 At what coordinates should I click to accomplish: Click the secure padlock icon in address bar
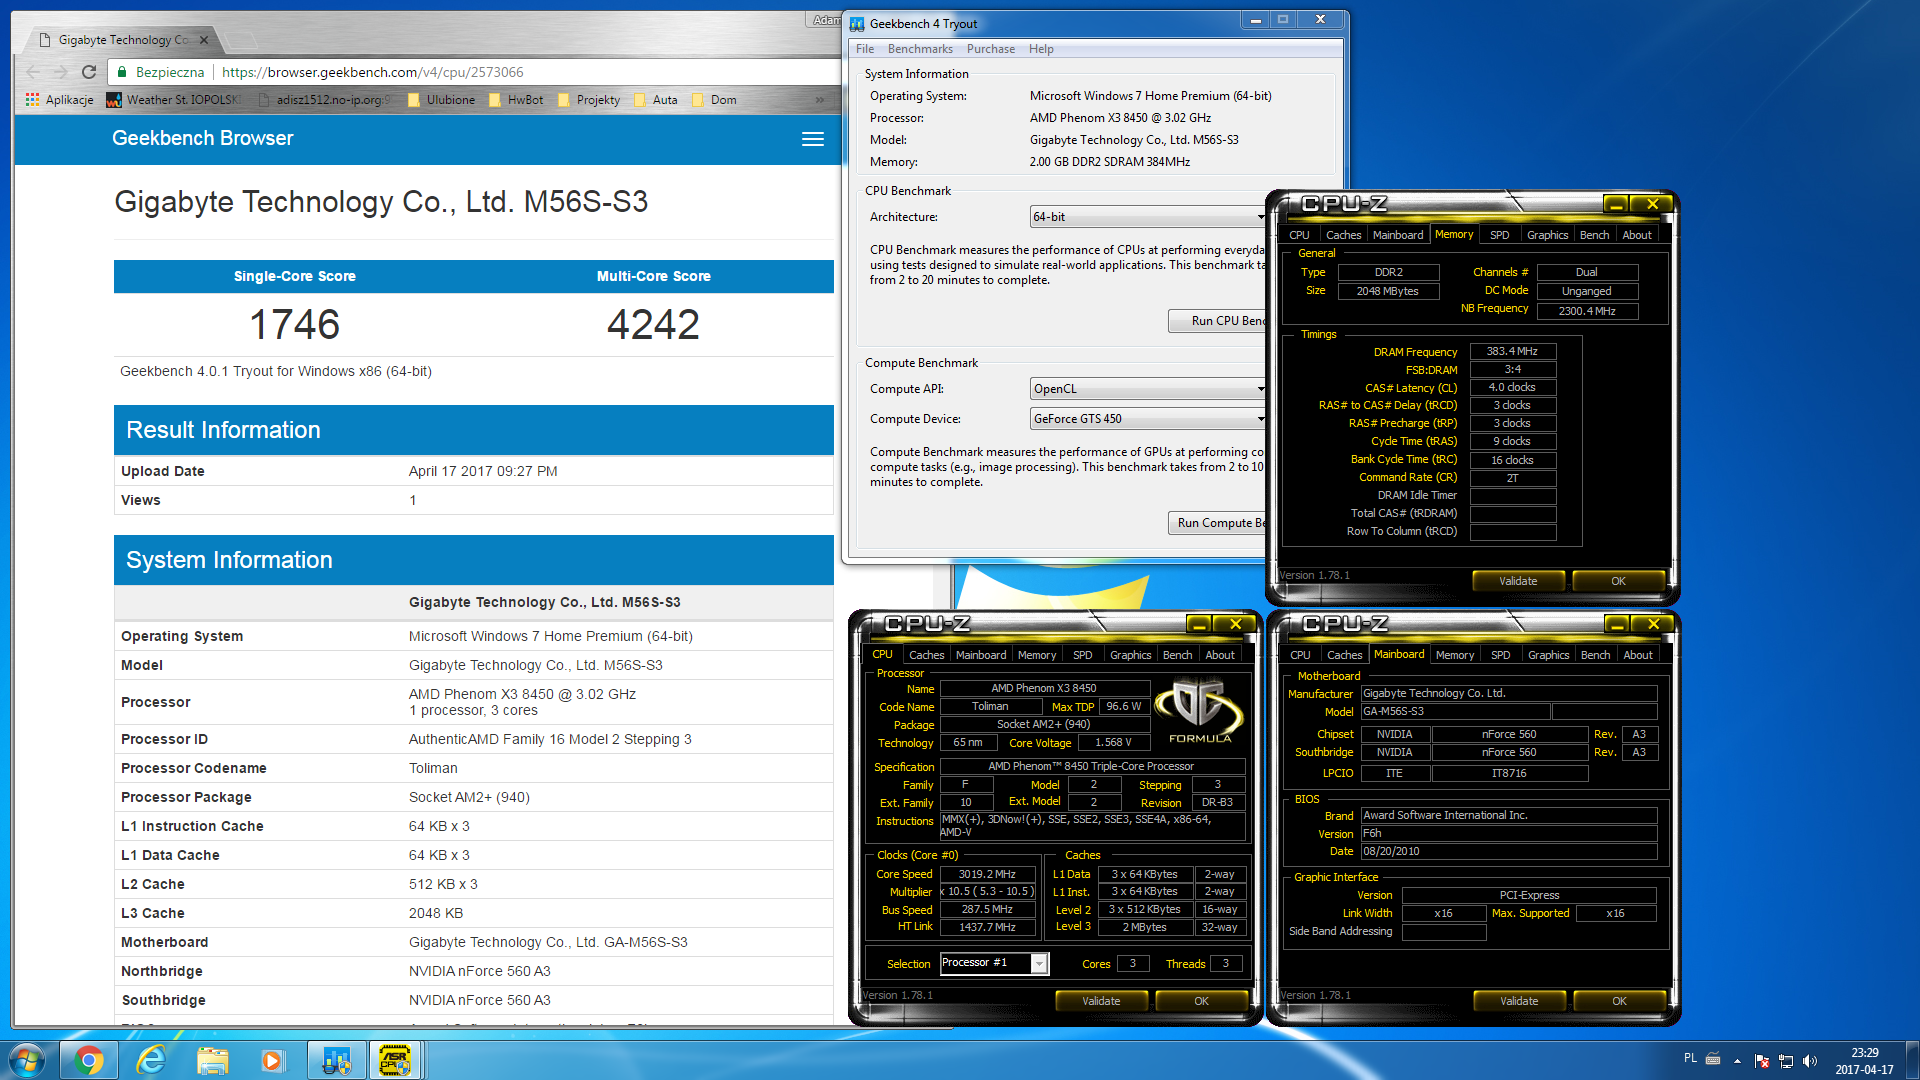point(122,72)
